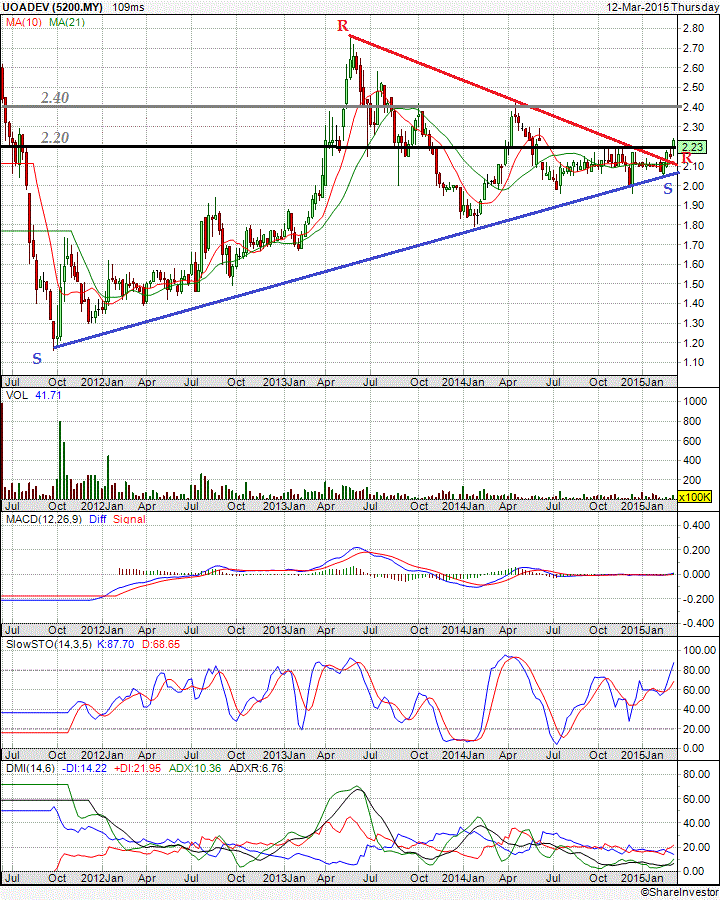The image size is (720, 900).
Task: Click 2012Jan on the MACD panel time axis
Action: [102, 630]
